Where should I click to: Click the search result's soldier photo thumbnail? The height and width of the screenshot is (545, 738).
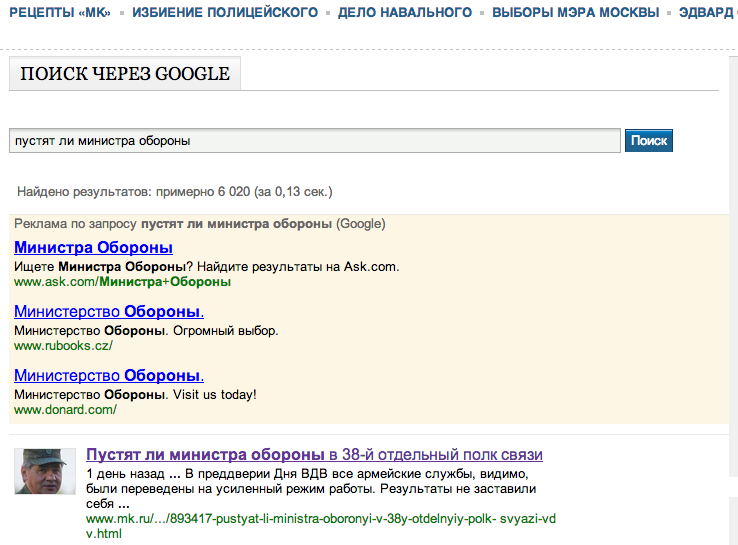click(45, 471)
